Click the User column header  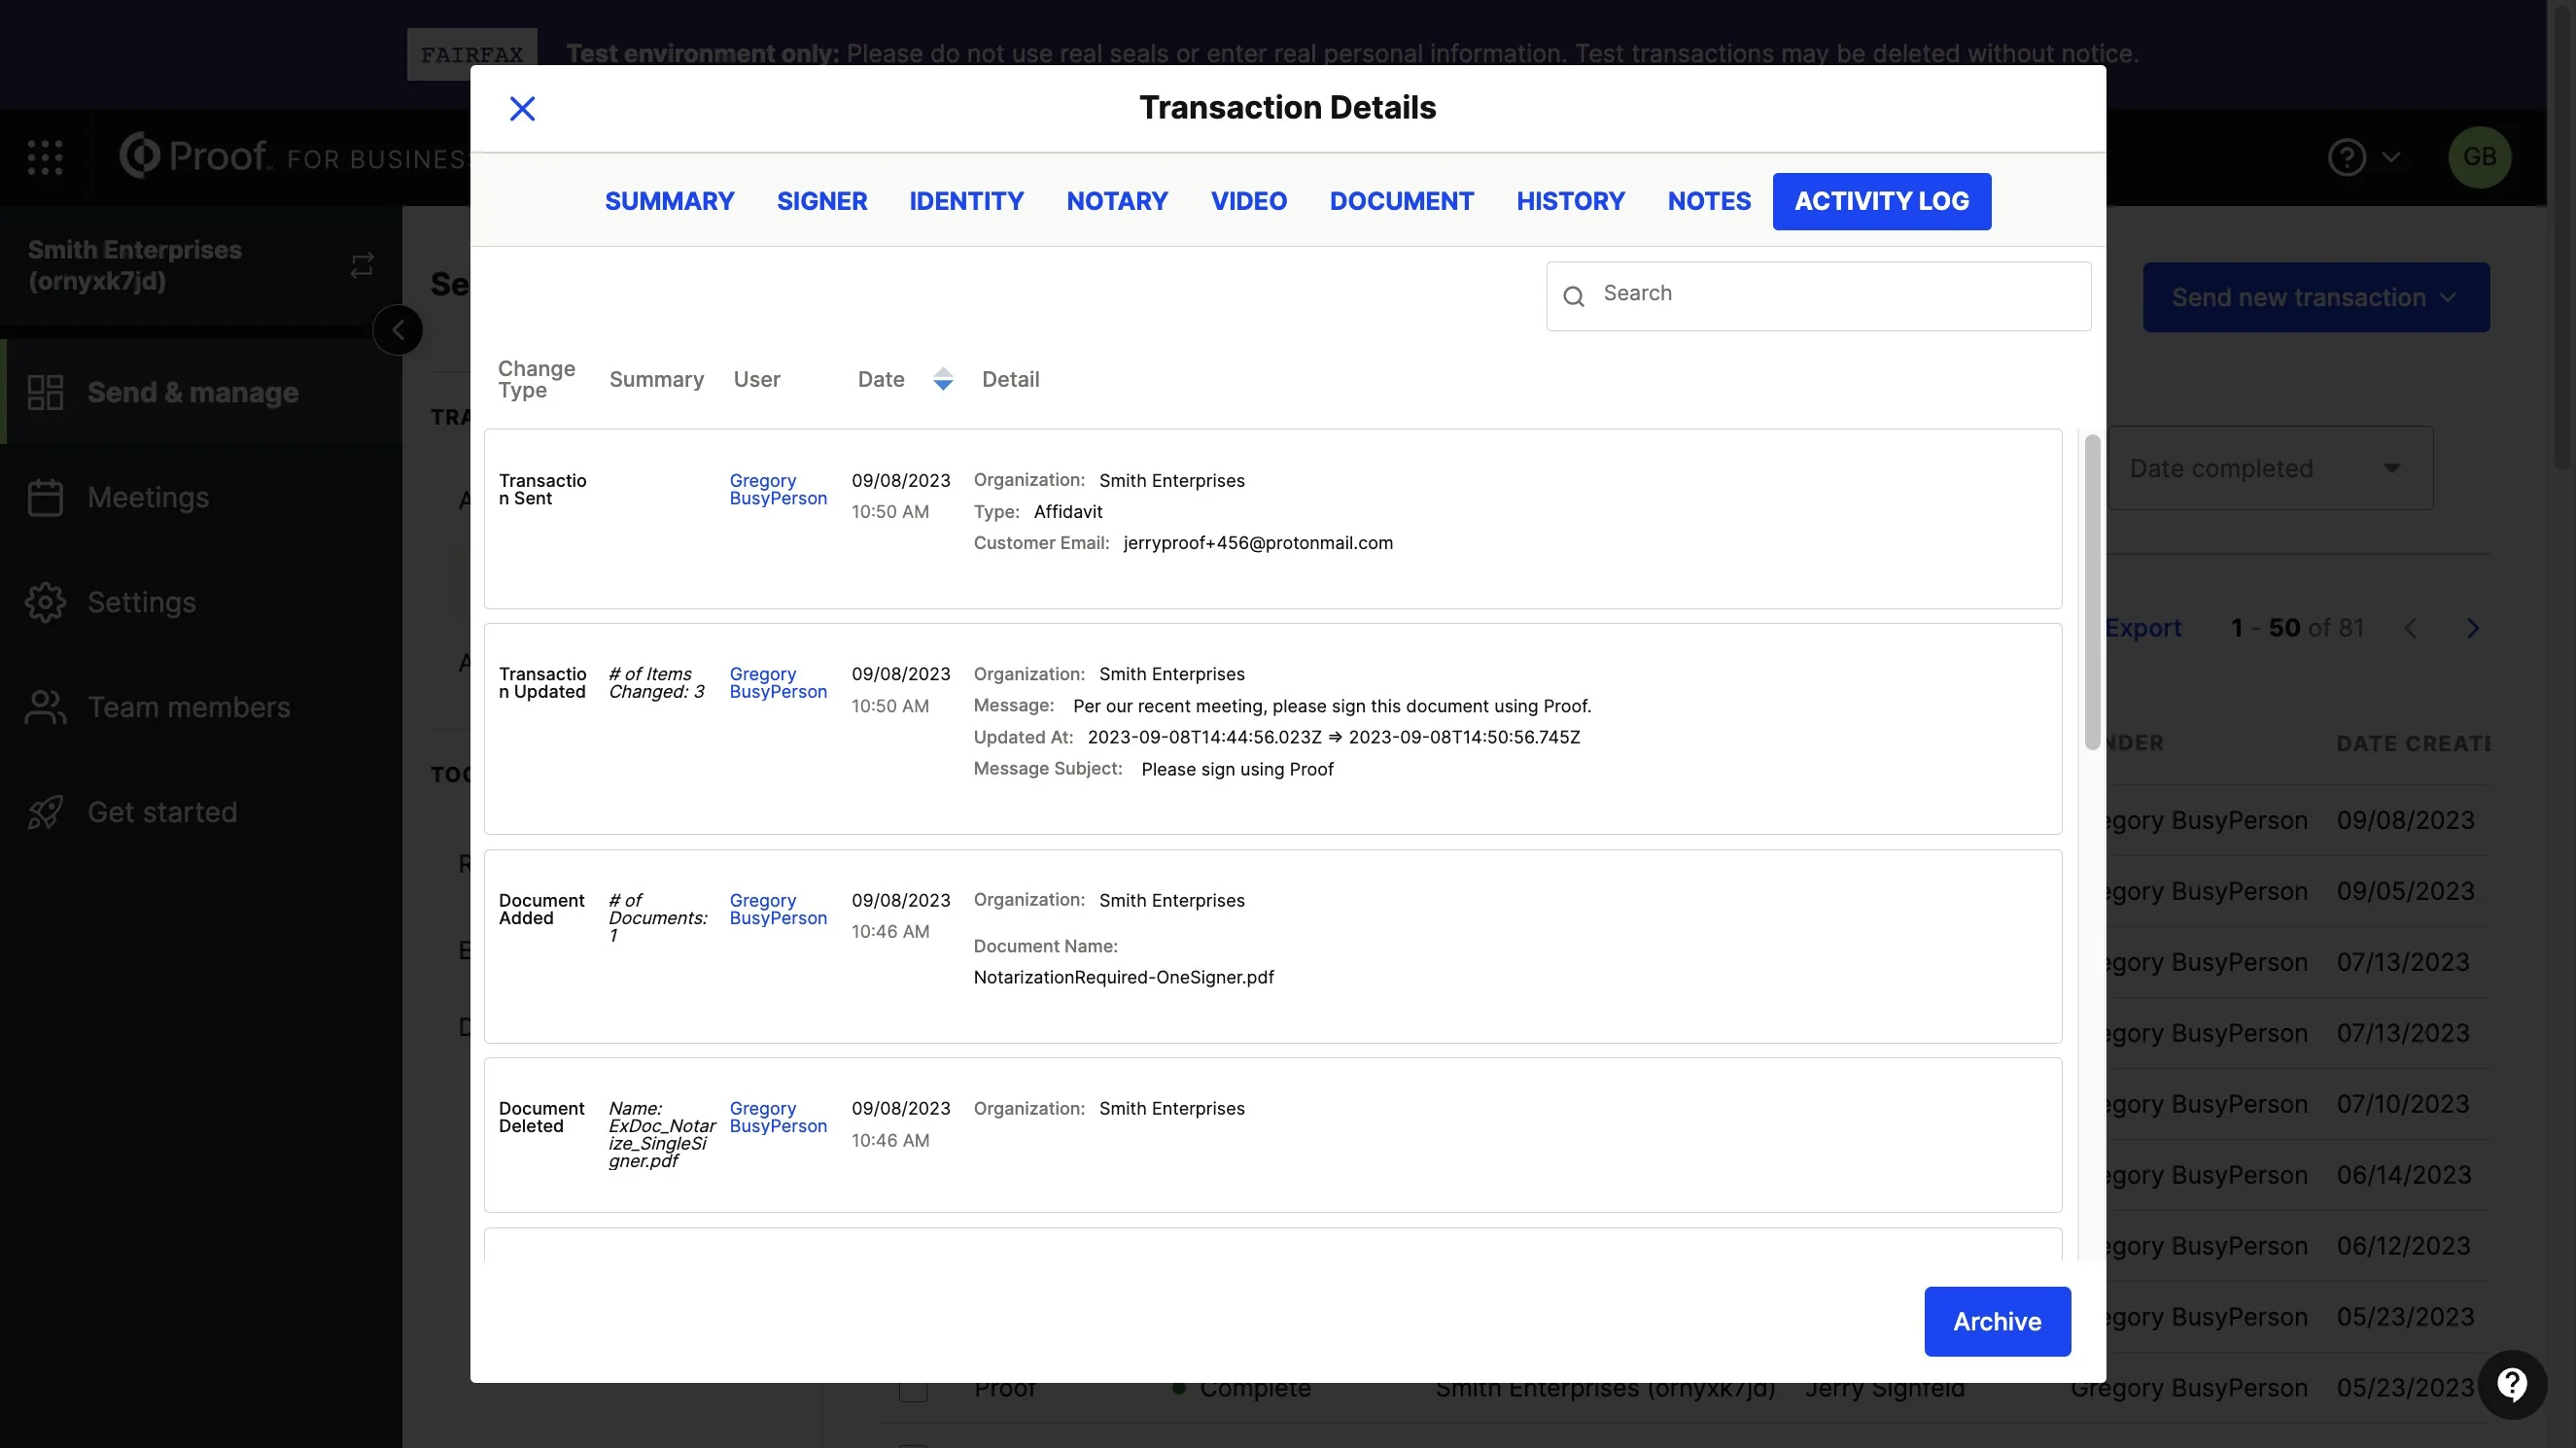point(756,379)
